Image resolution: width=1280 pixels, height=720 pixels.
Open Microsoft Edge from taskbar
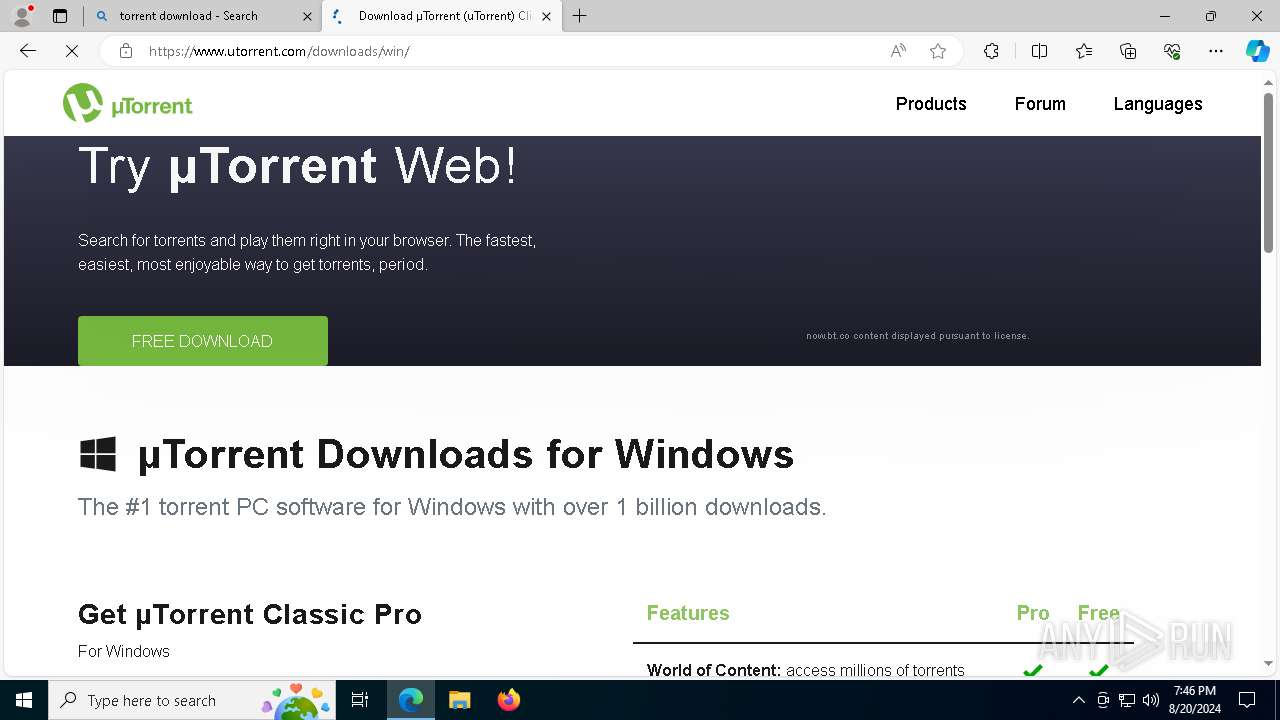pos(411,700)
